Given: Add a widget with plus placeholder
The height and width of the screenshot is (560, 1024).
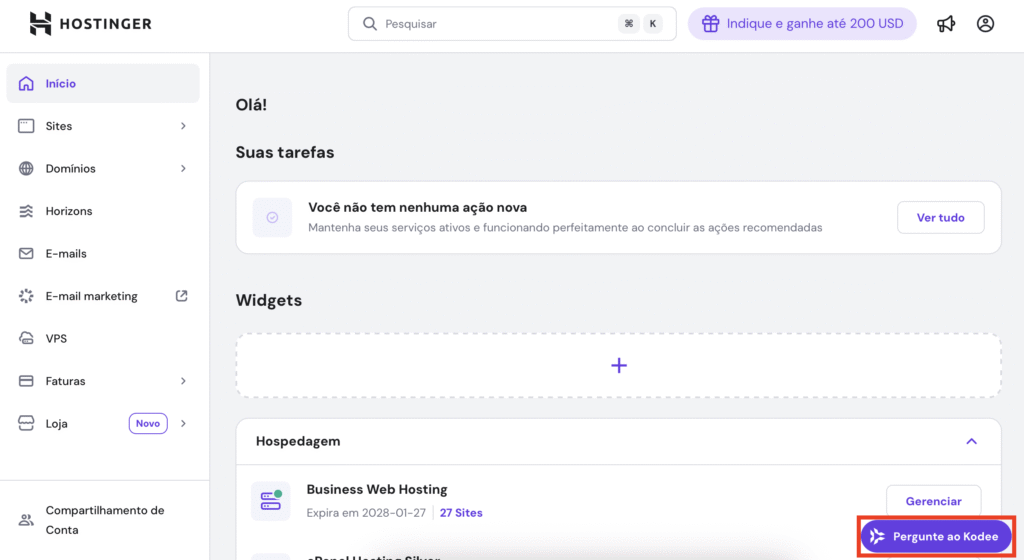Looking at the screenshot, I should (618, 366).
